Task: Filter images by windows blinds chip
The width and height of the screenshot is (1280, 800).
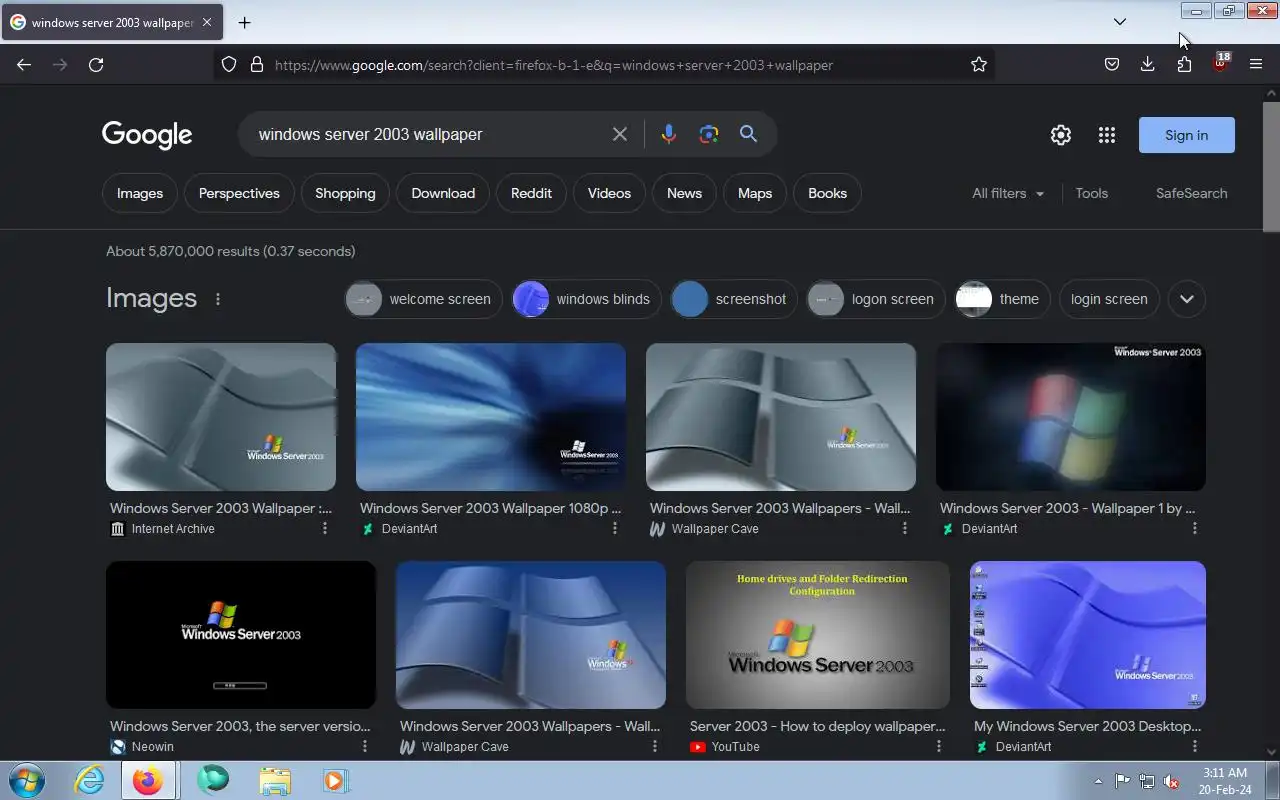Action: click(x=586, y=299)
